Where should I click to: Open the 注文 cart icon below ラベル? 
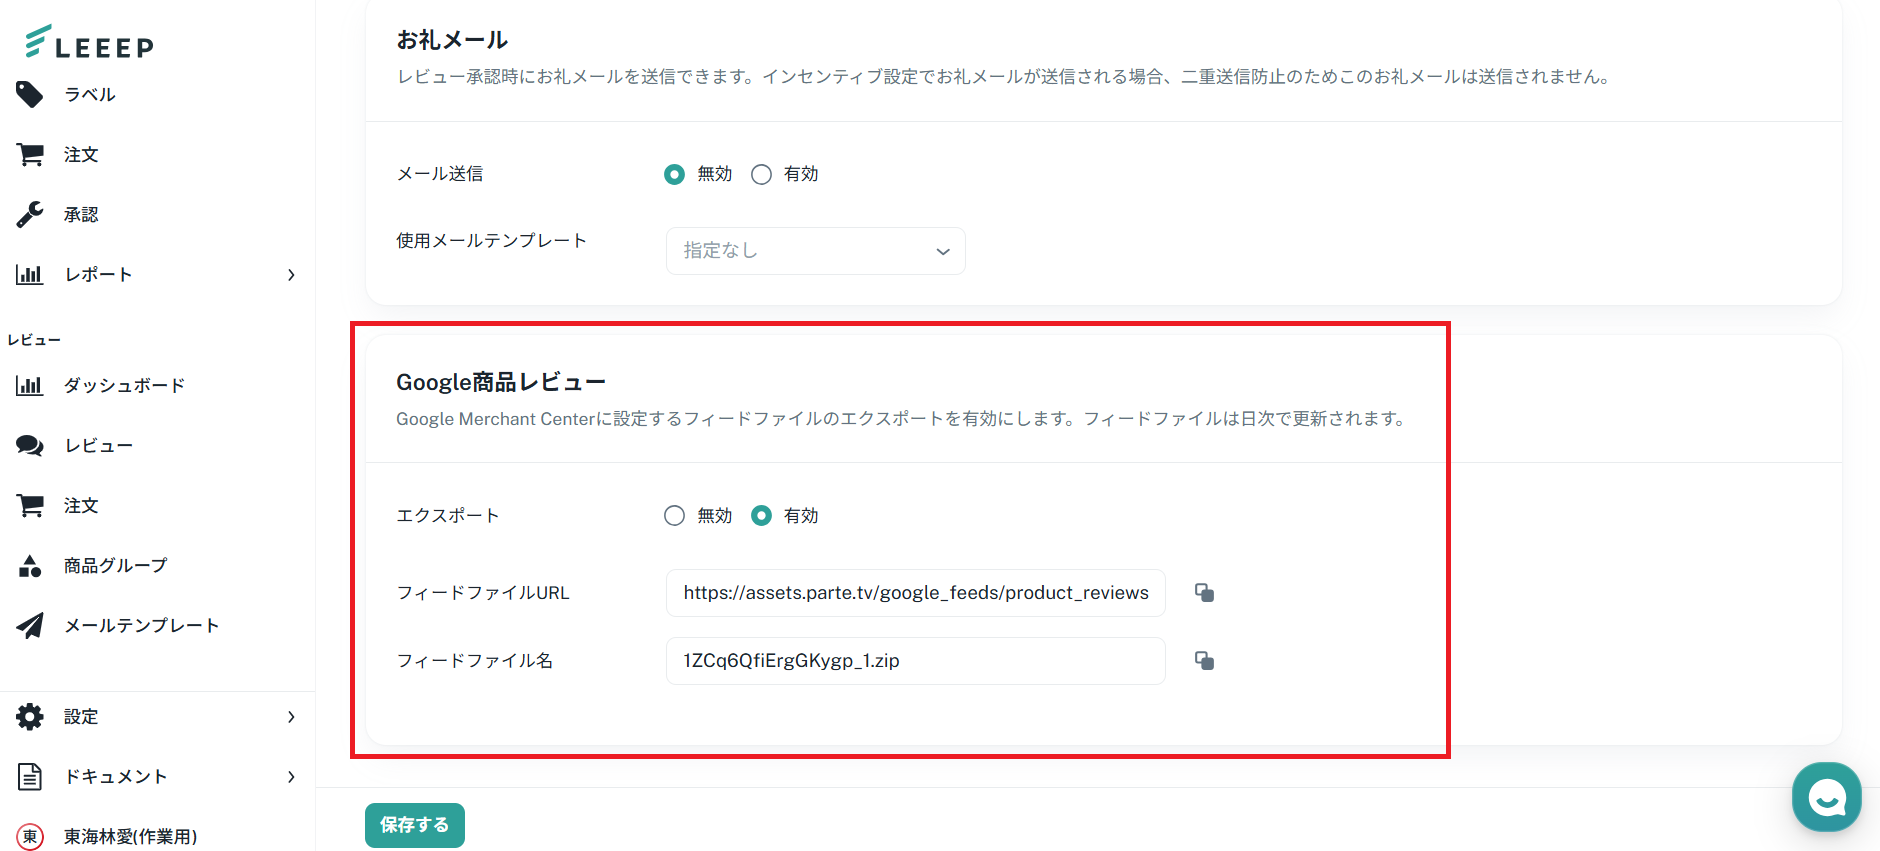click(30, 155)
